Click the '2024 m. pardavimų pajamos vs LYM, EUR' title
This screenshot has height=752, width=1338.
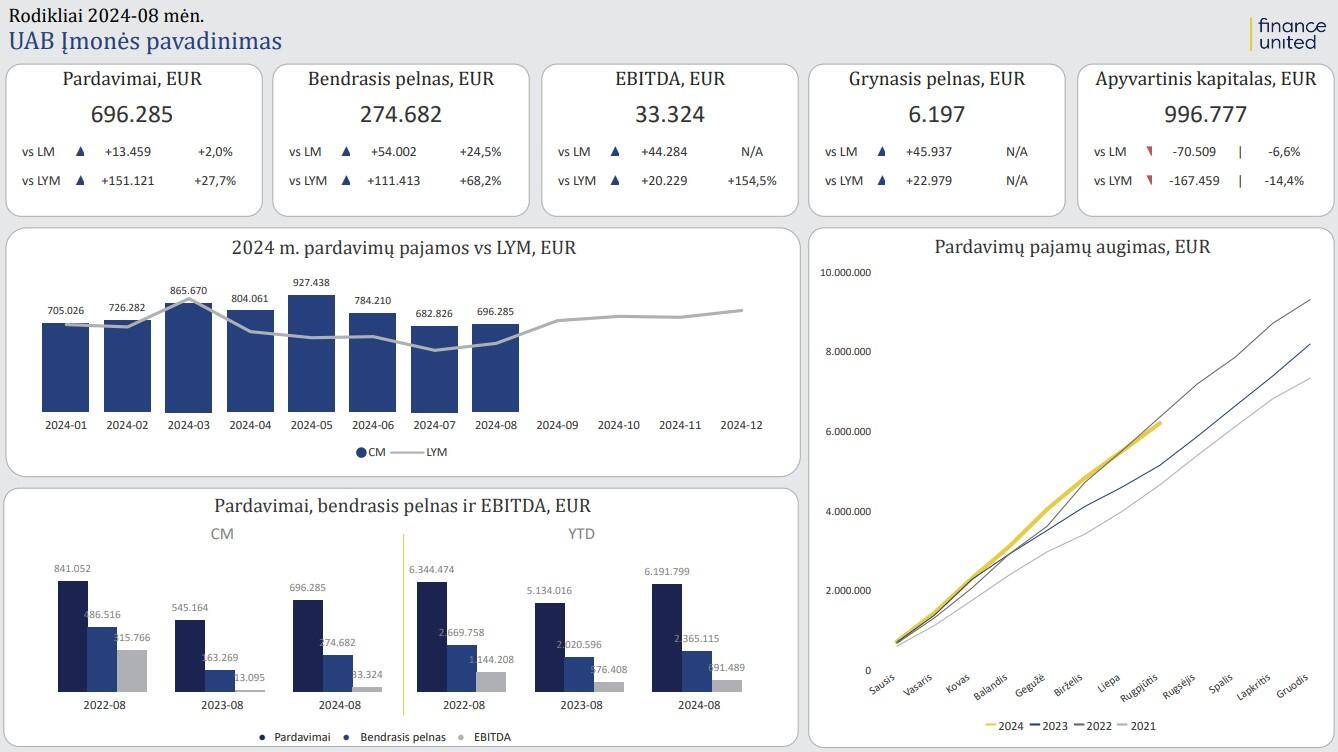(404, 247)
